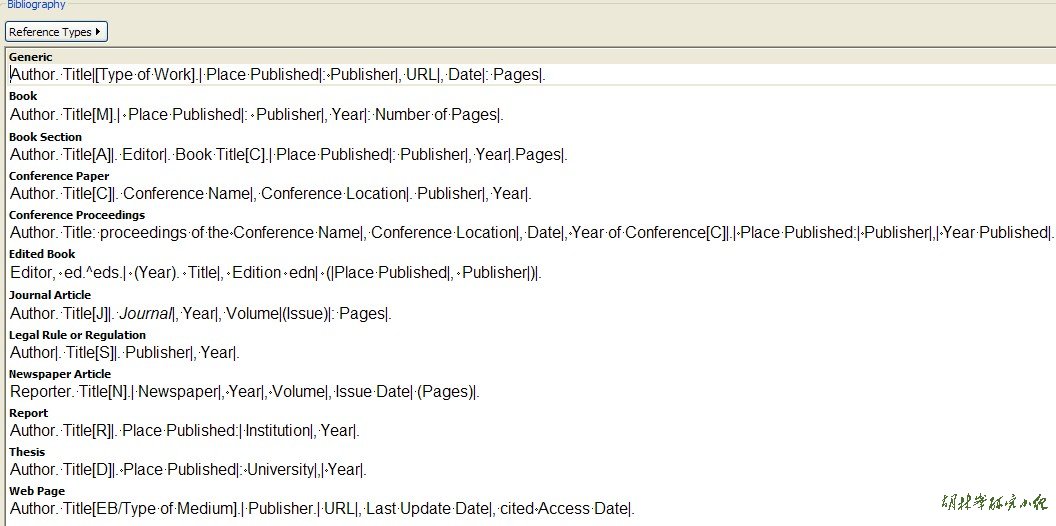Click the Generic reference type heading
This screenshot has width=1056, height=526.
(x=30, y=57)
